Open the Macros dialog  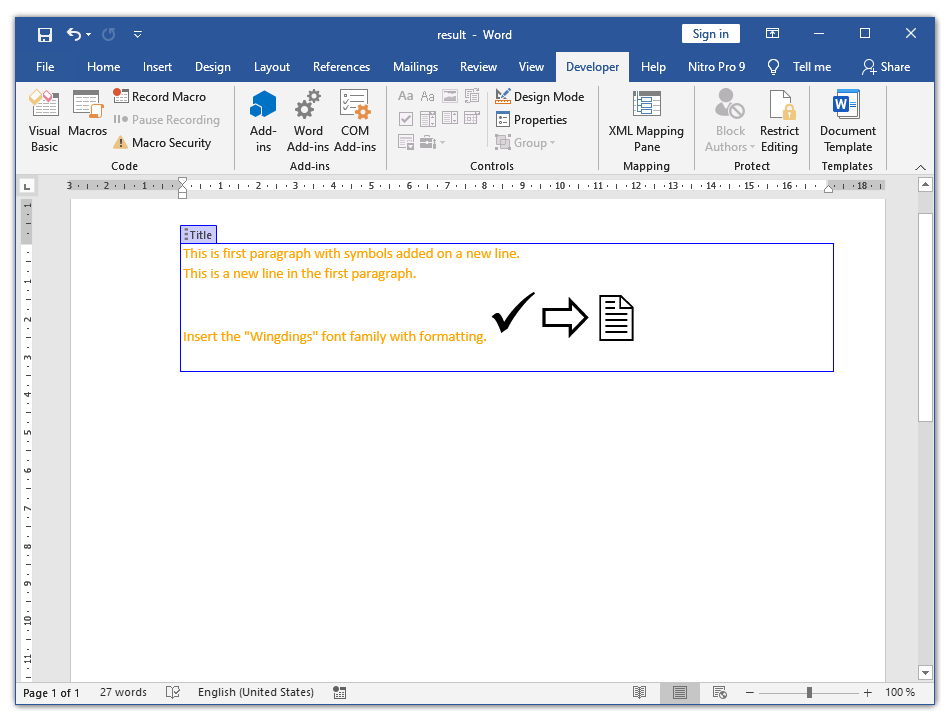[x=88, y=119]
